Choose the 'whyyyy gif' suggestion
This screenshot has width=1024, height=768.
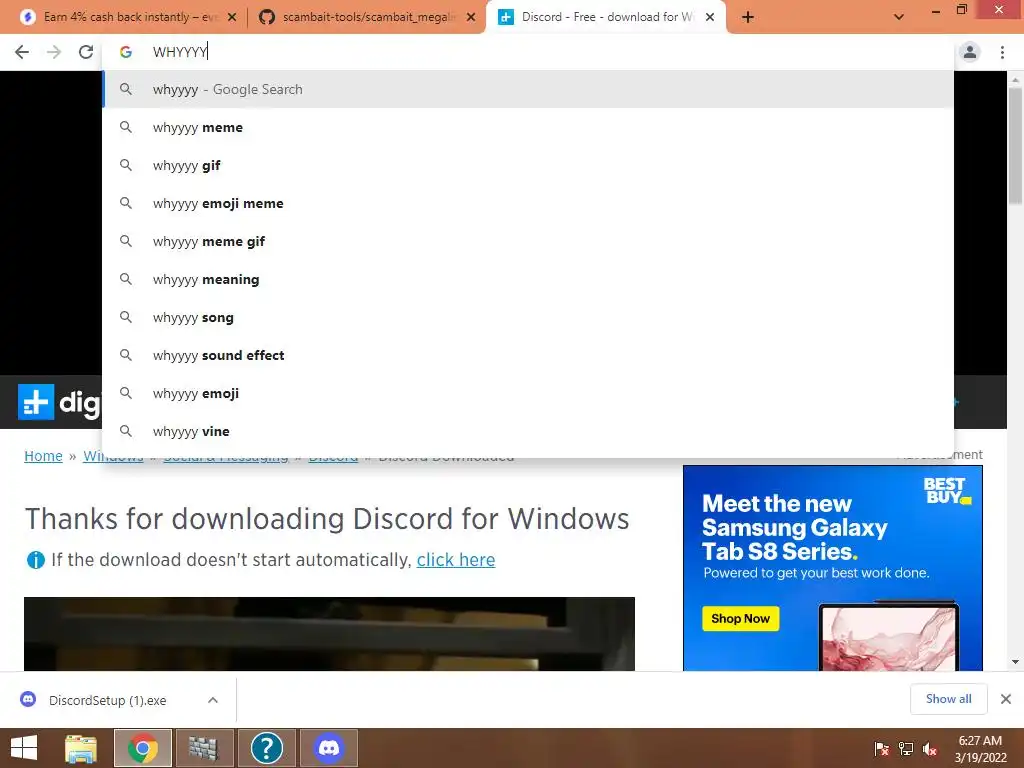528,165
